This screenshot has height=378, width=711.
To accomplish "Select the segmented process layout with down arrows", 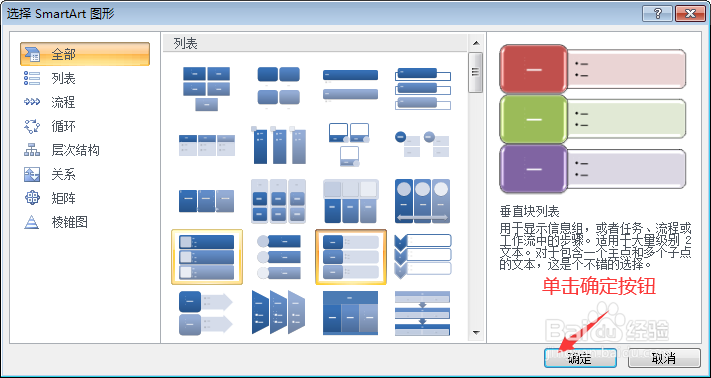I will pyautogui.click(x=423, y=313).
